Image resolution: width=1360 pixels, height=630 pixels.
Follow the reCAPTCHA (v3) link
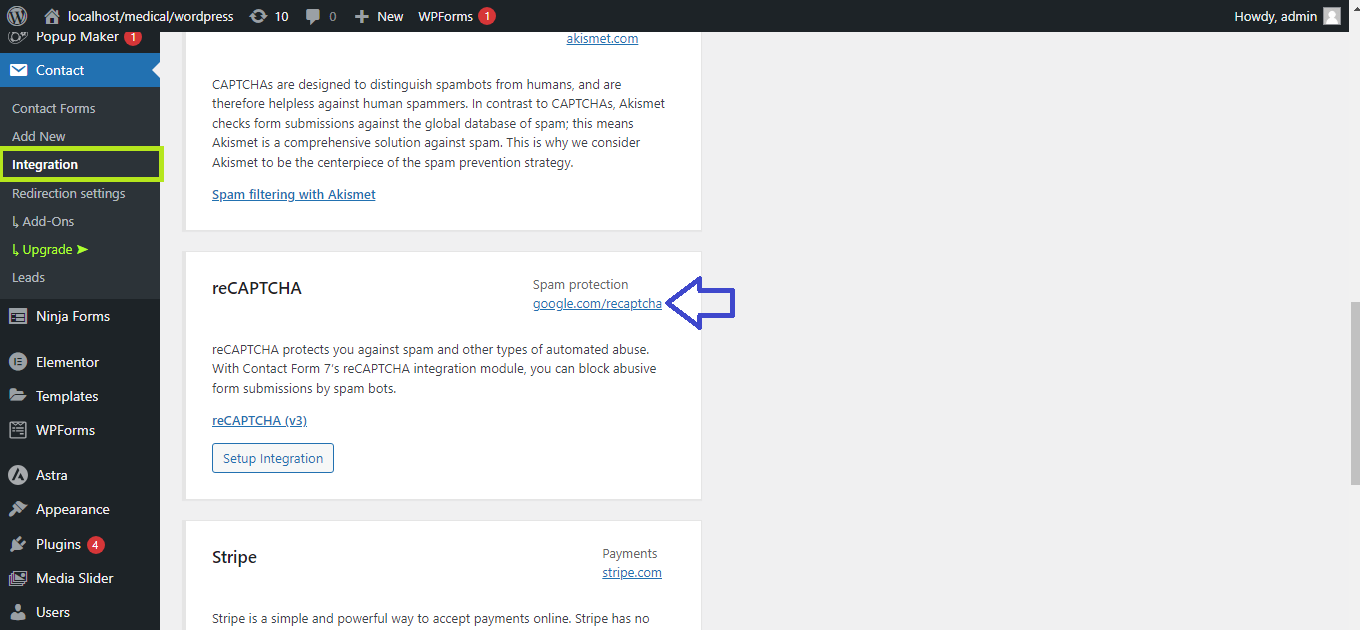259,420
